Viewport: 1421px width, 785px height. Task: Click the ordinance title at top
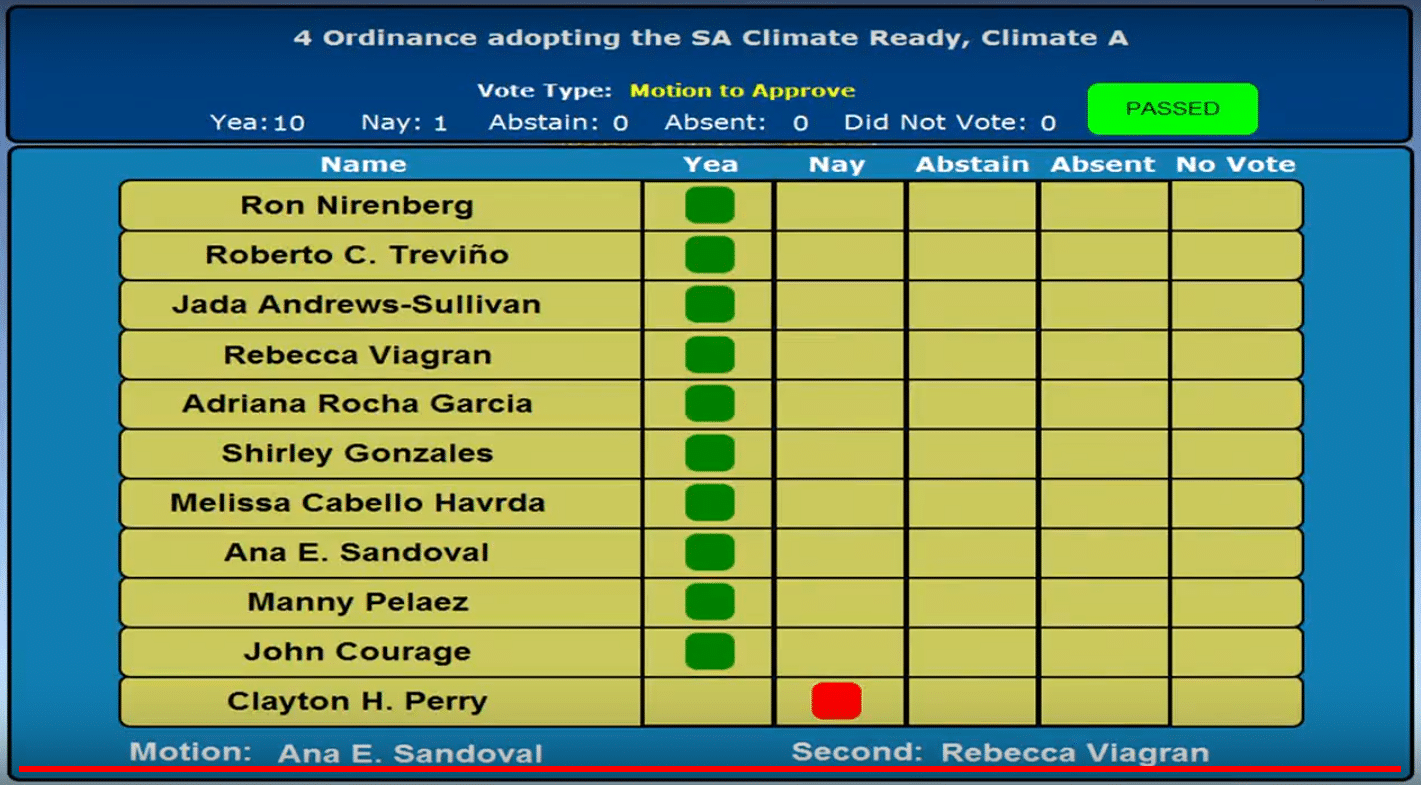click(710, 38)
